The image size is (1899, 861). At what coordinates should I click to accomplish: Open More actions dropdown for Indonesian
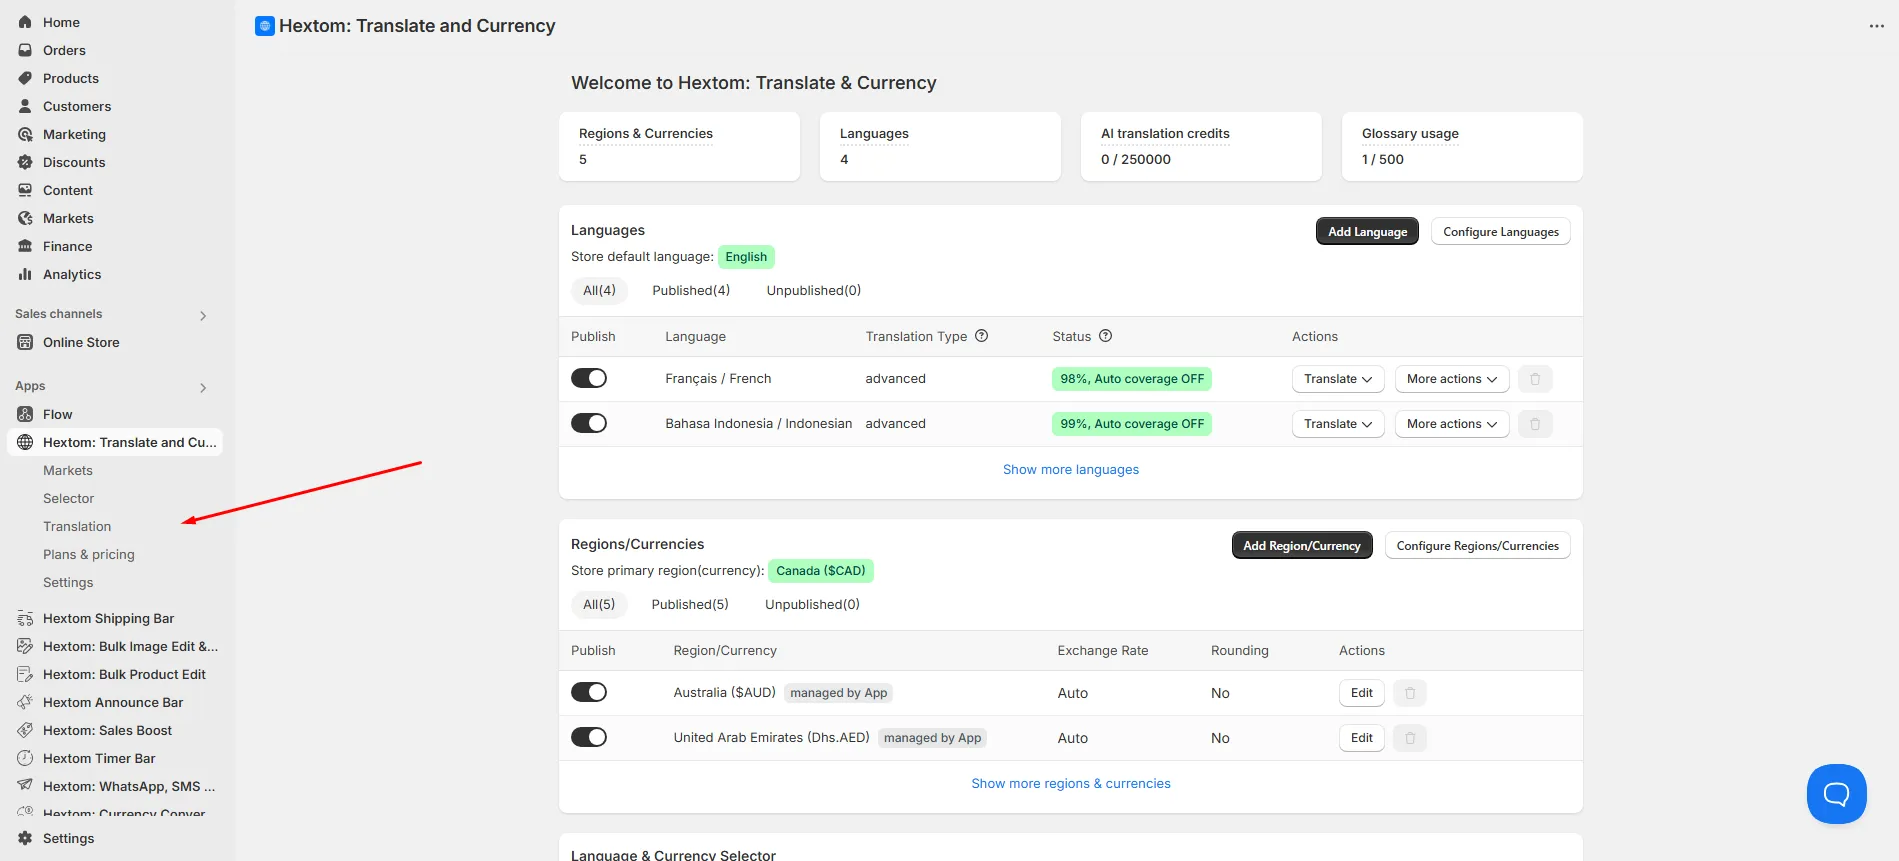1452,424
